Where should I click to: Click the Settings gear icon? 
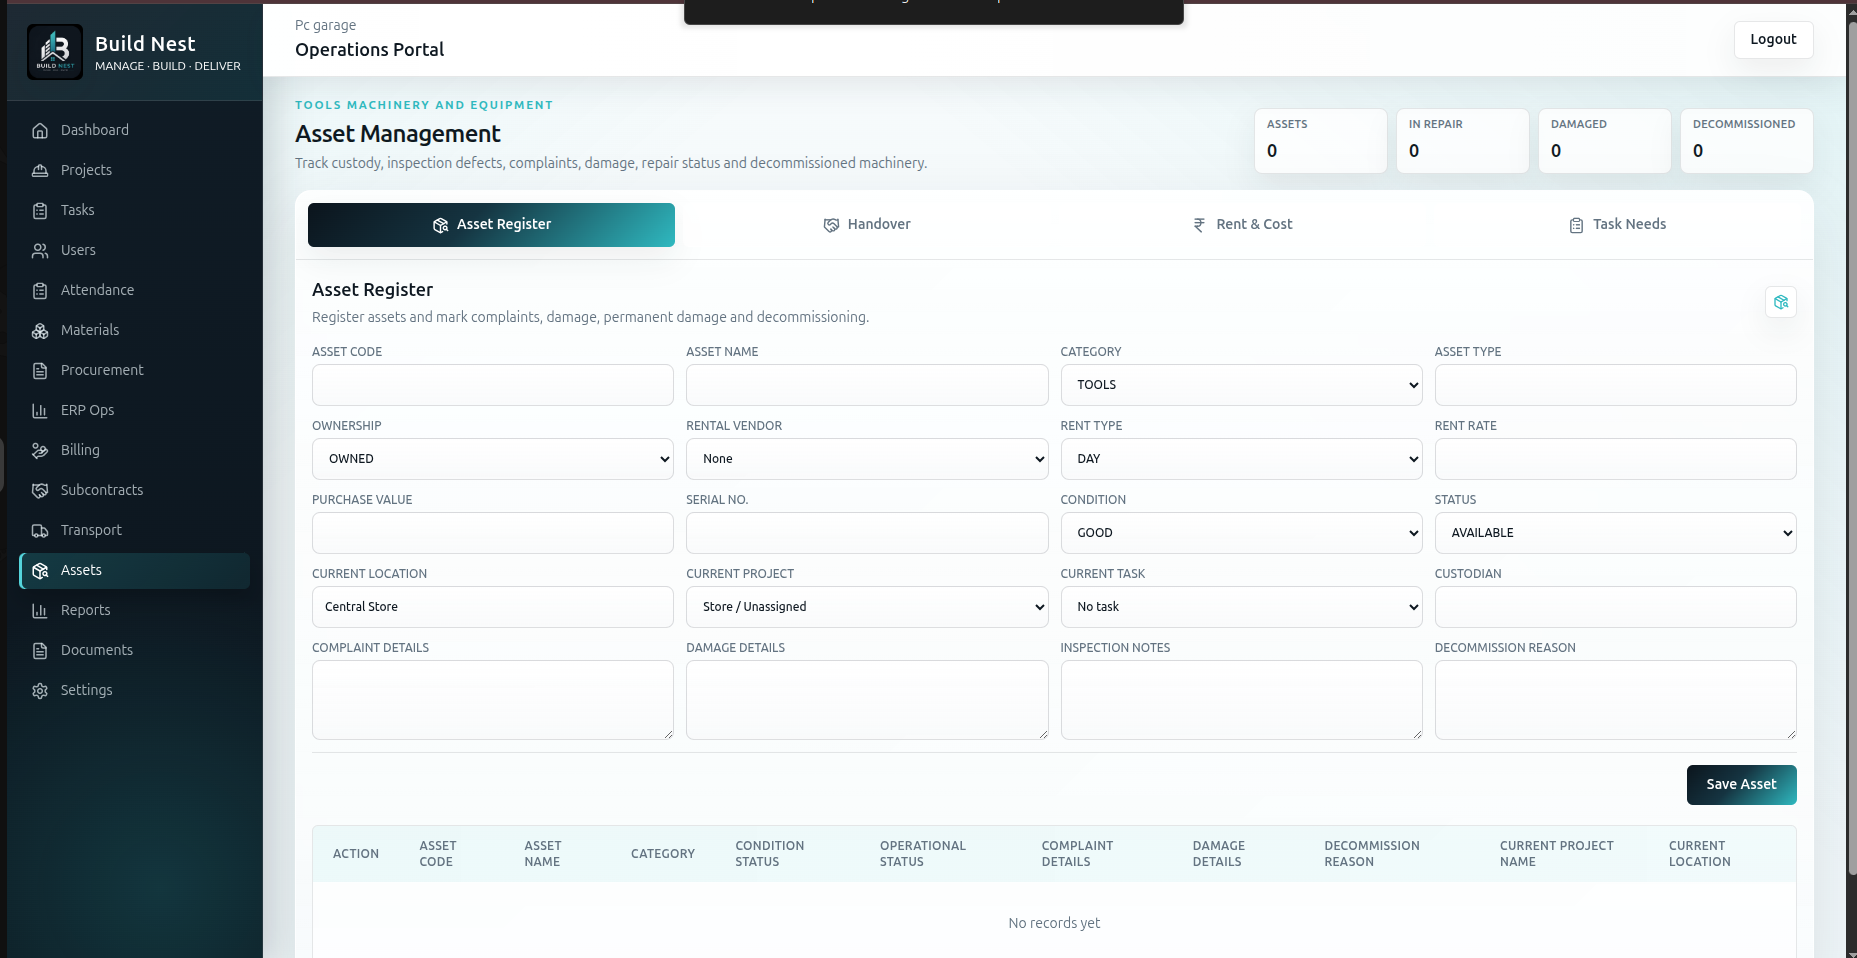coord(40,690)
